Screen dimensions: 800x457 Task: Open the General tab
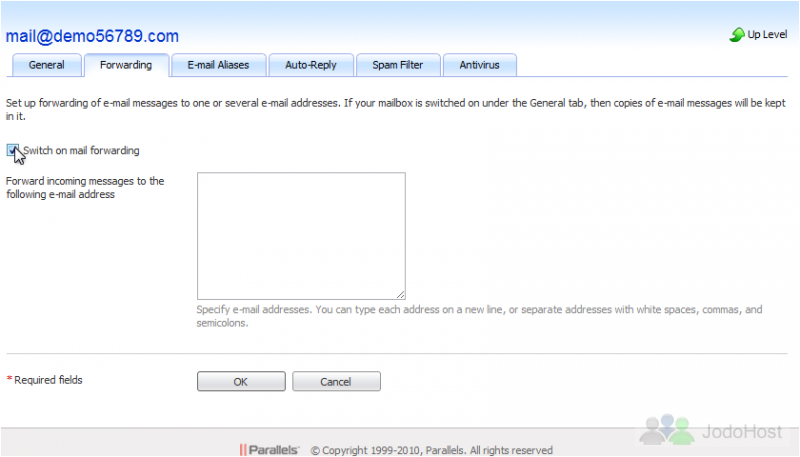[46, 65]
